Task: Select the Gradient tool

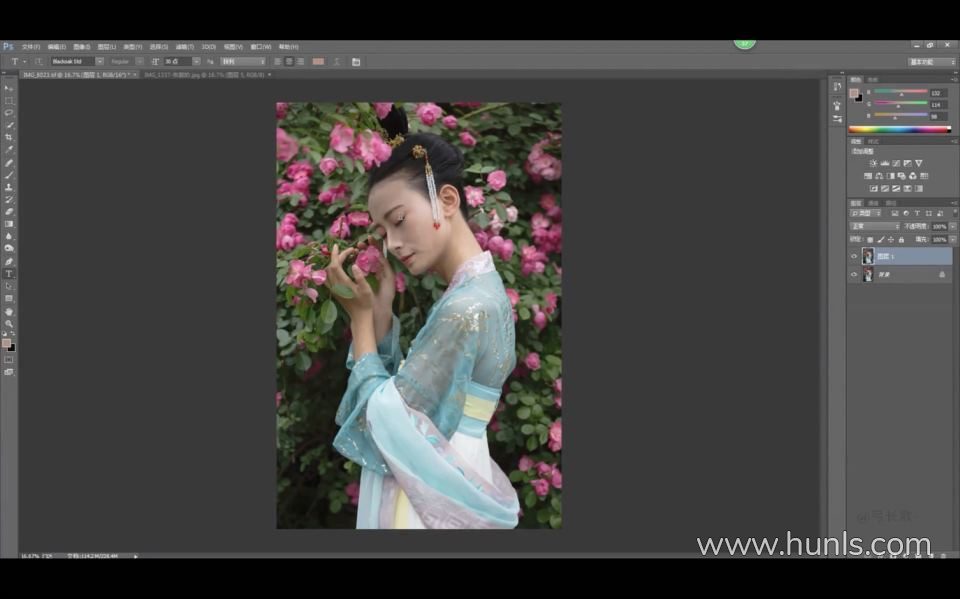Action: [9, 224]
